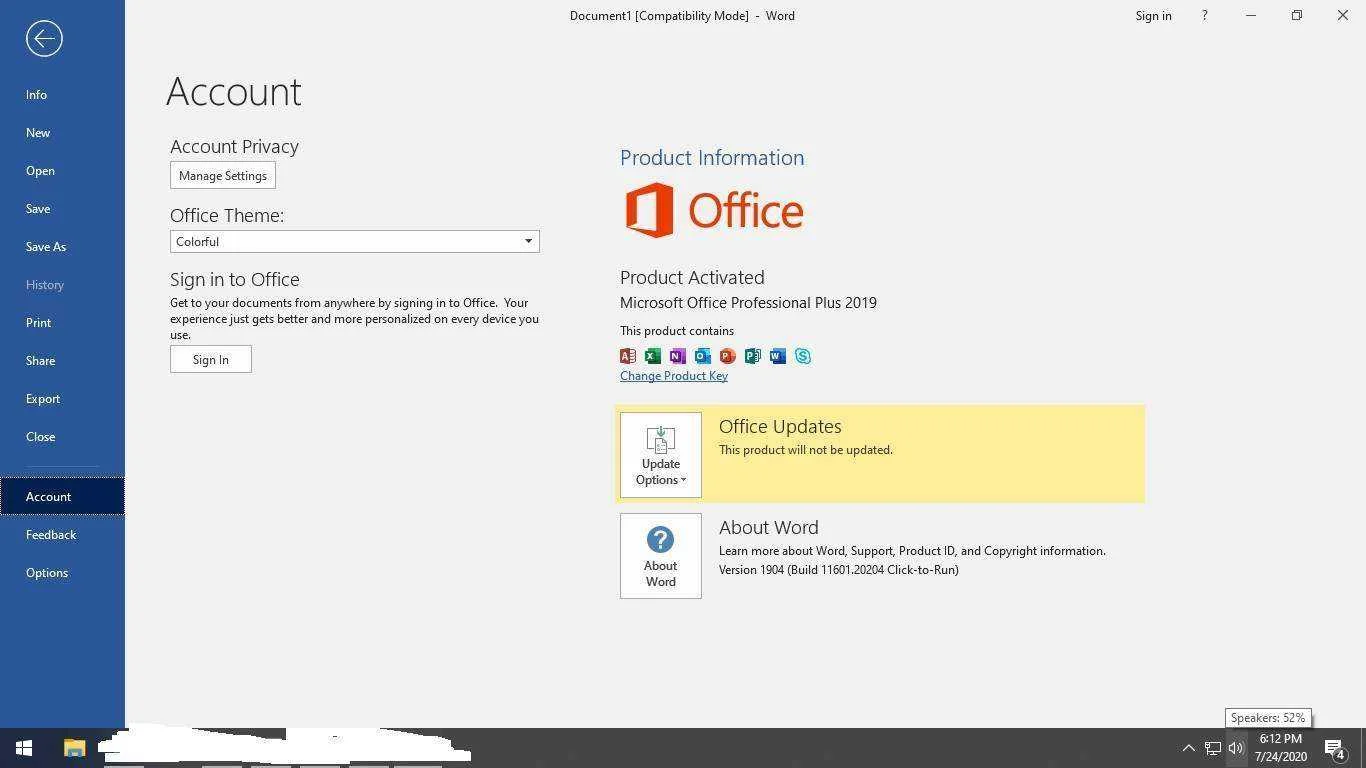Screen dimensions: 1366x768
Task: Open the Action Center notifications icon
Action: (x=1334, y=748)
